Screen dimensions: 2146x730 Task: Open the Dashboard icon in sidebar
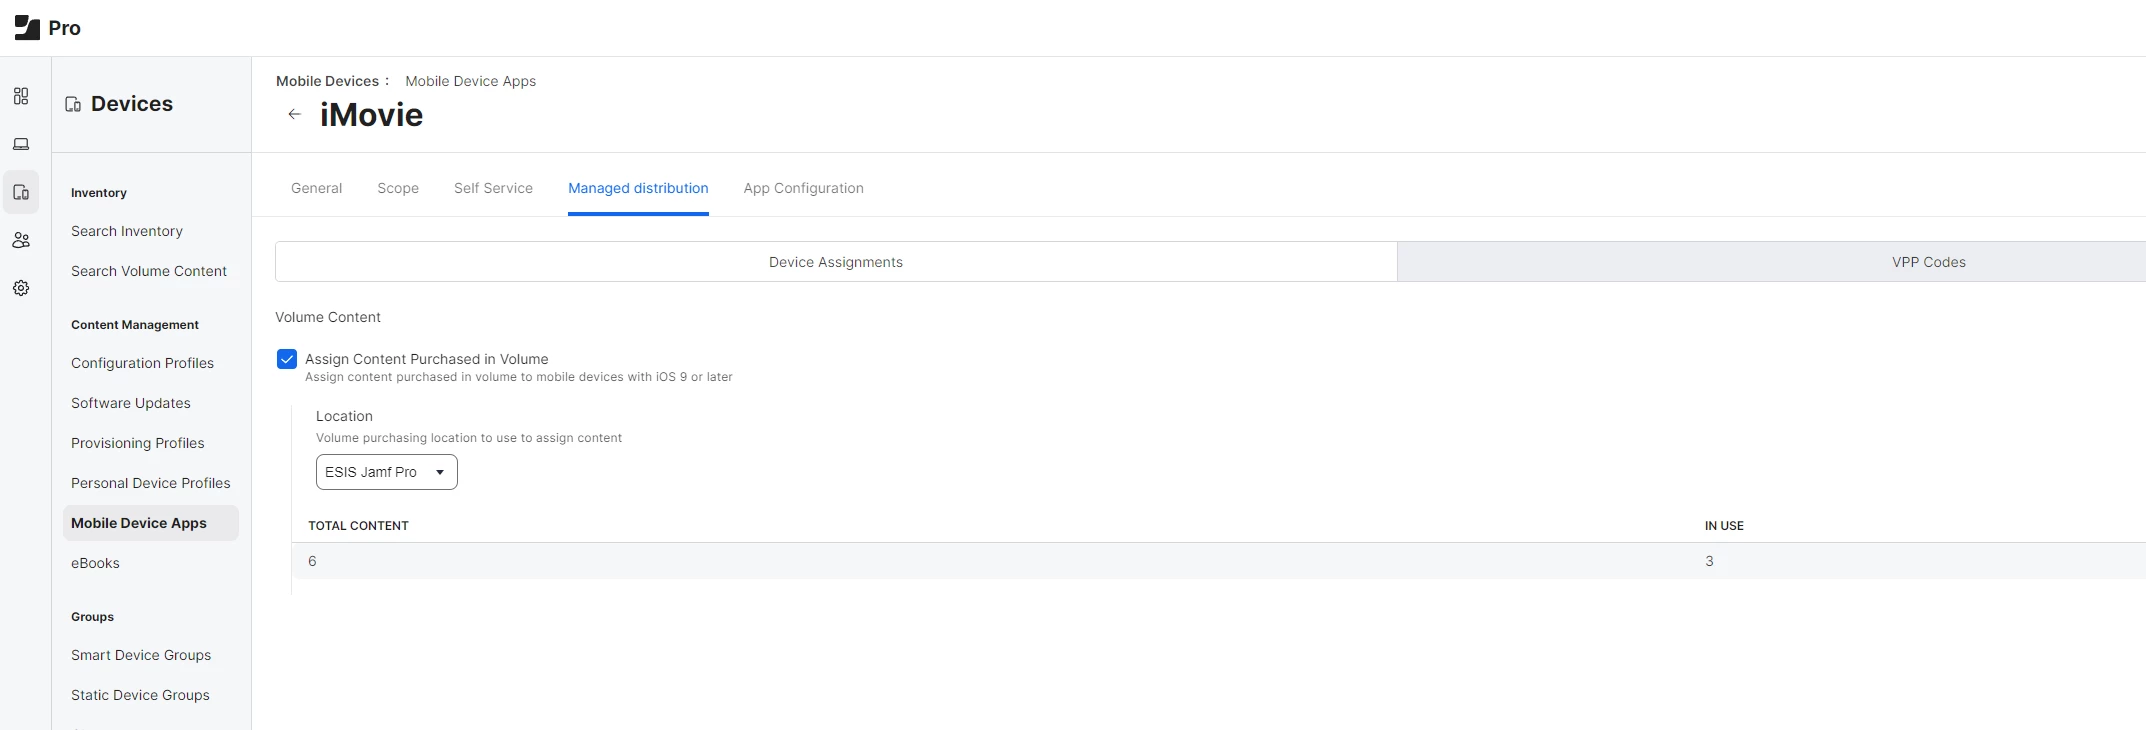21,96
